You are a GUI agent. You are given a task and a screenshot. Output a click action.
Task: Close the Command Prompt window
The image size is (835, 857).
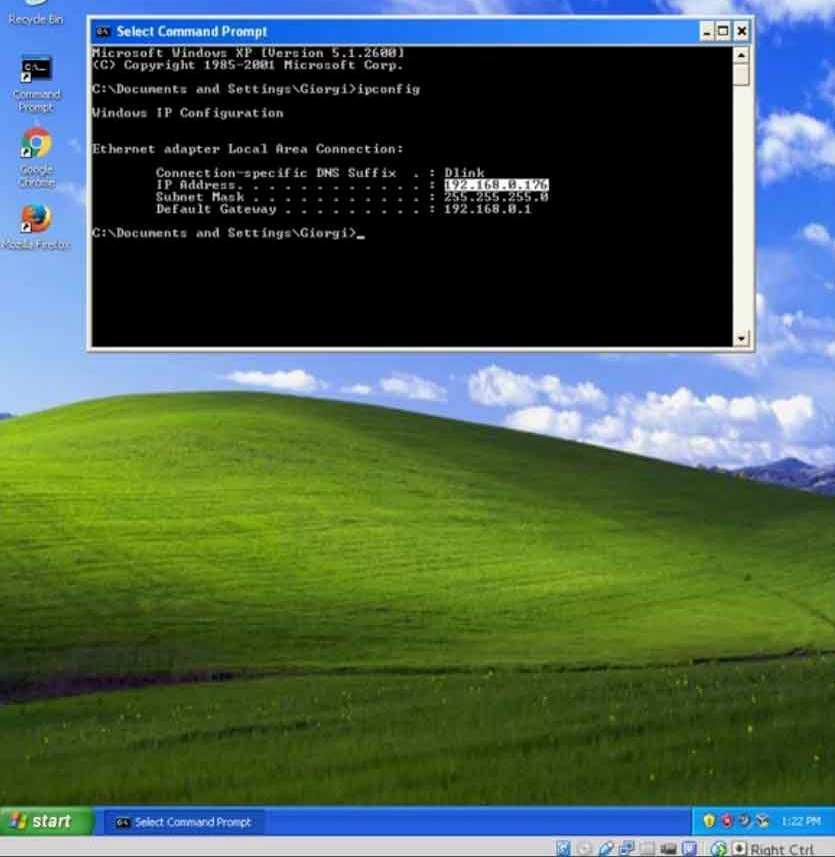coord(741,32)
